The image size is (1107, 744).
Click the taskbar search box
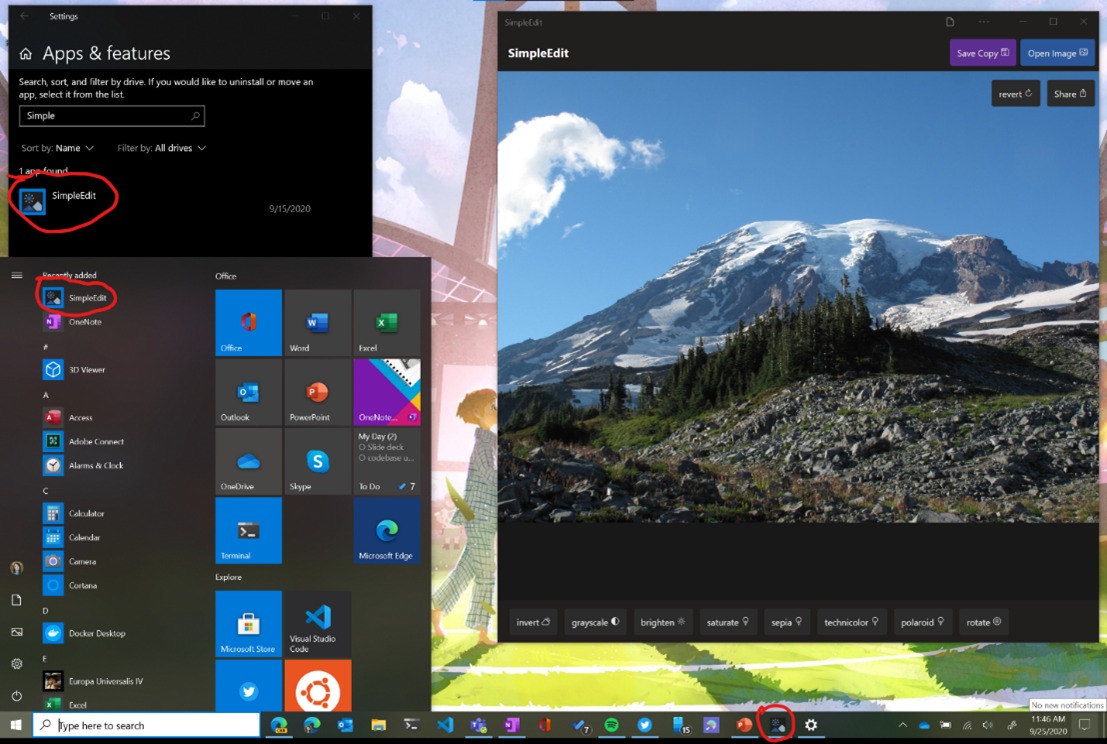148,725
